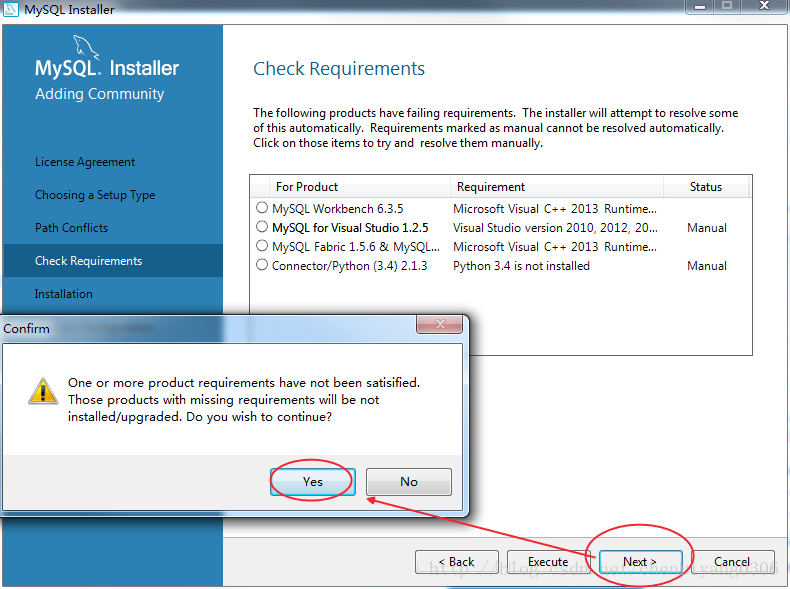Click Workbench row's Microsoft Visual C++ 2013 Runtime requirement
This screenshot has height=589, width=790.
555,209
